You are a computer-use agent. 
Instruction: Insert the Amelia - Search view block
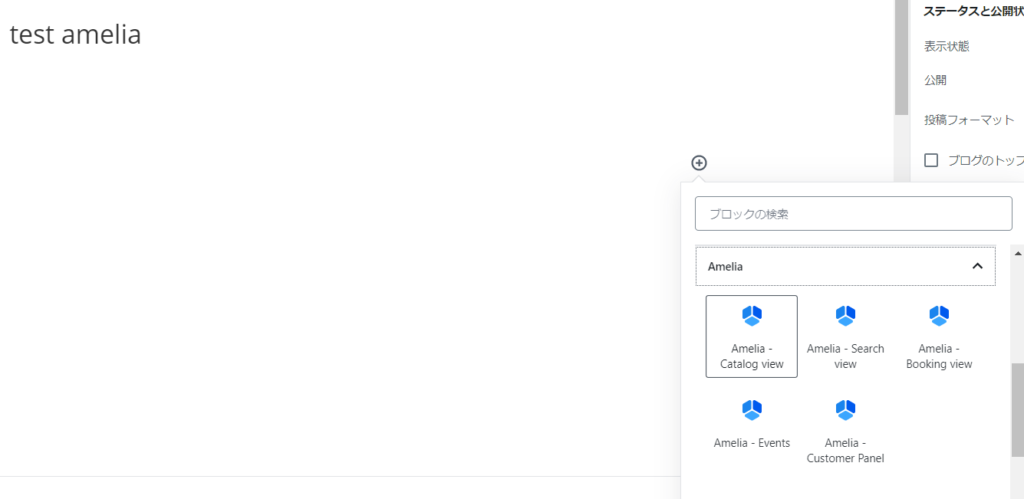845,336
